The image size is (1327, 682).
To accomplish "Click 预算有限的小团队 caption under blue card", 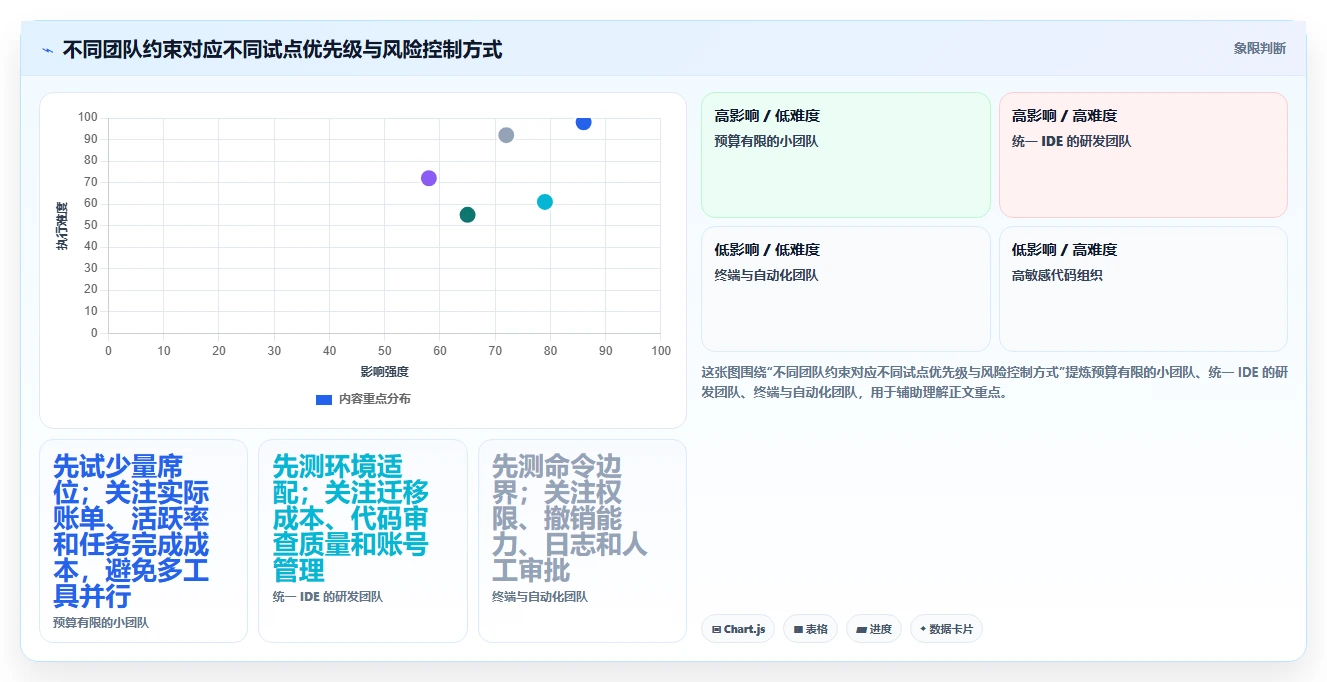I will pyautogui.click(x=101, y=622).
